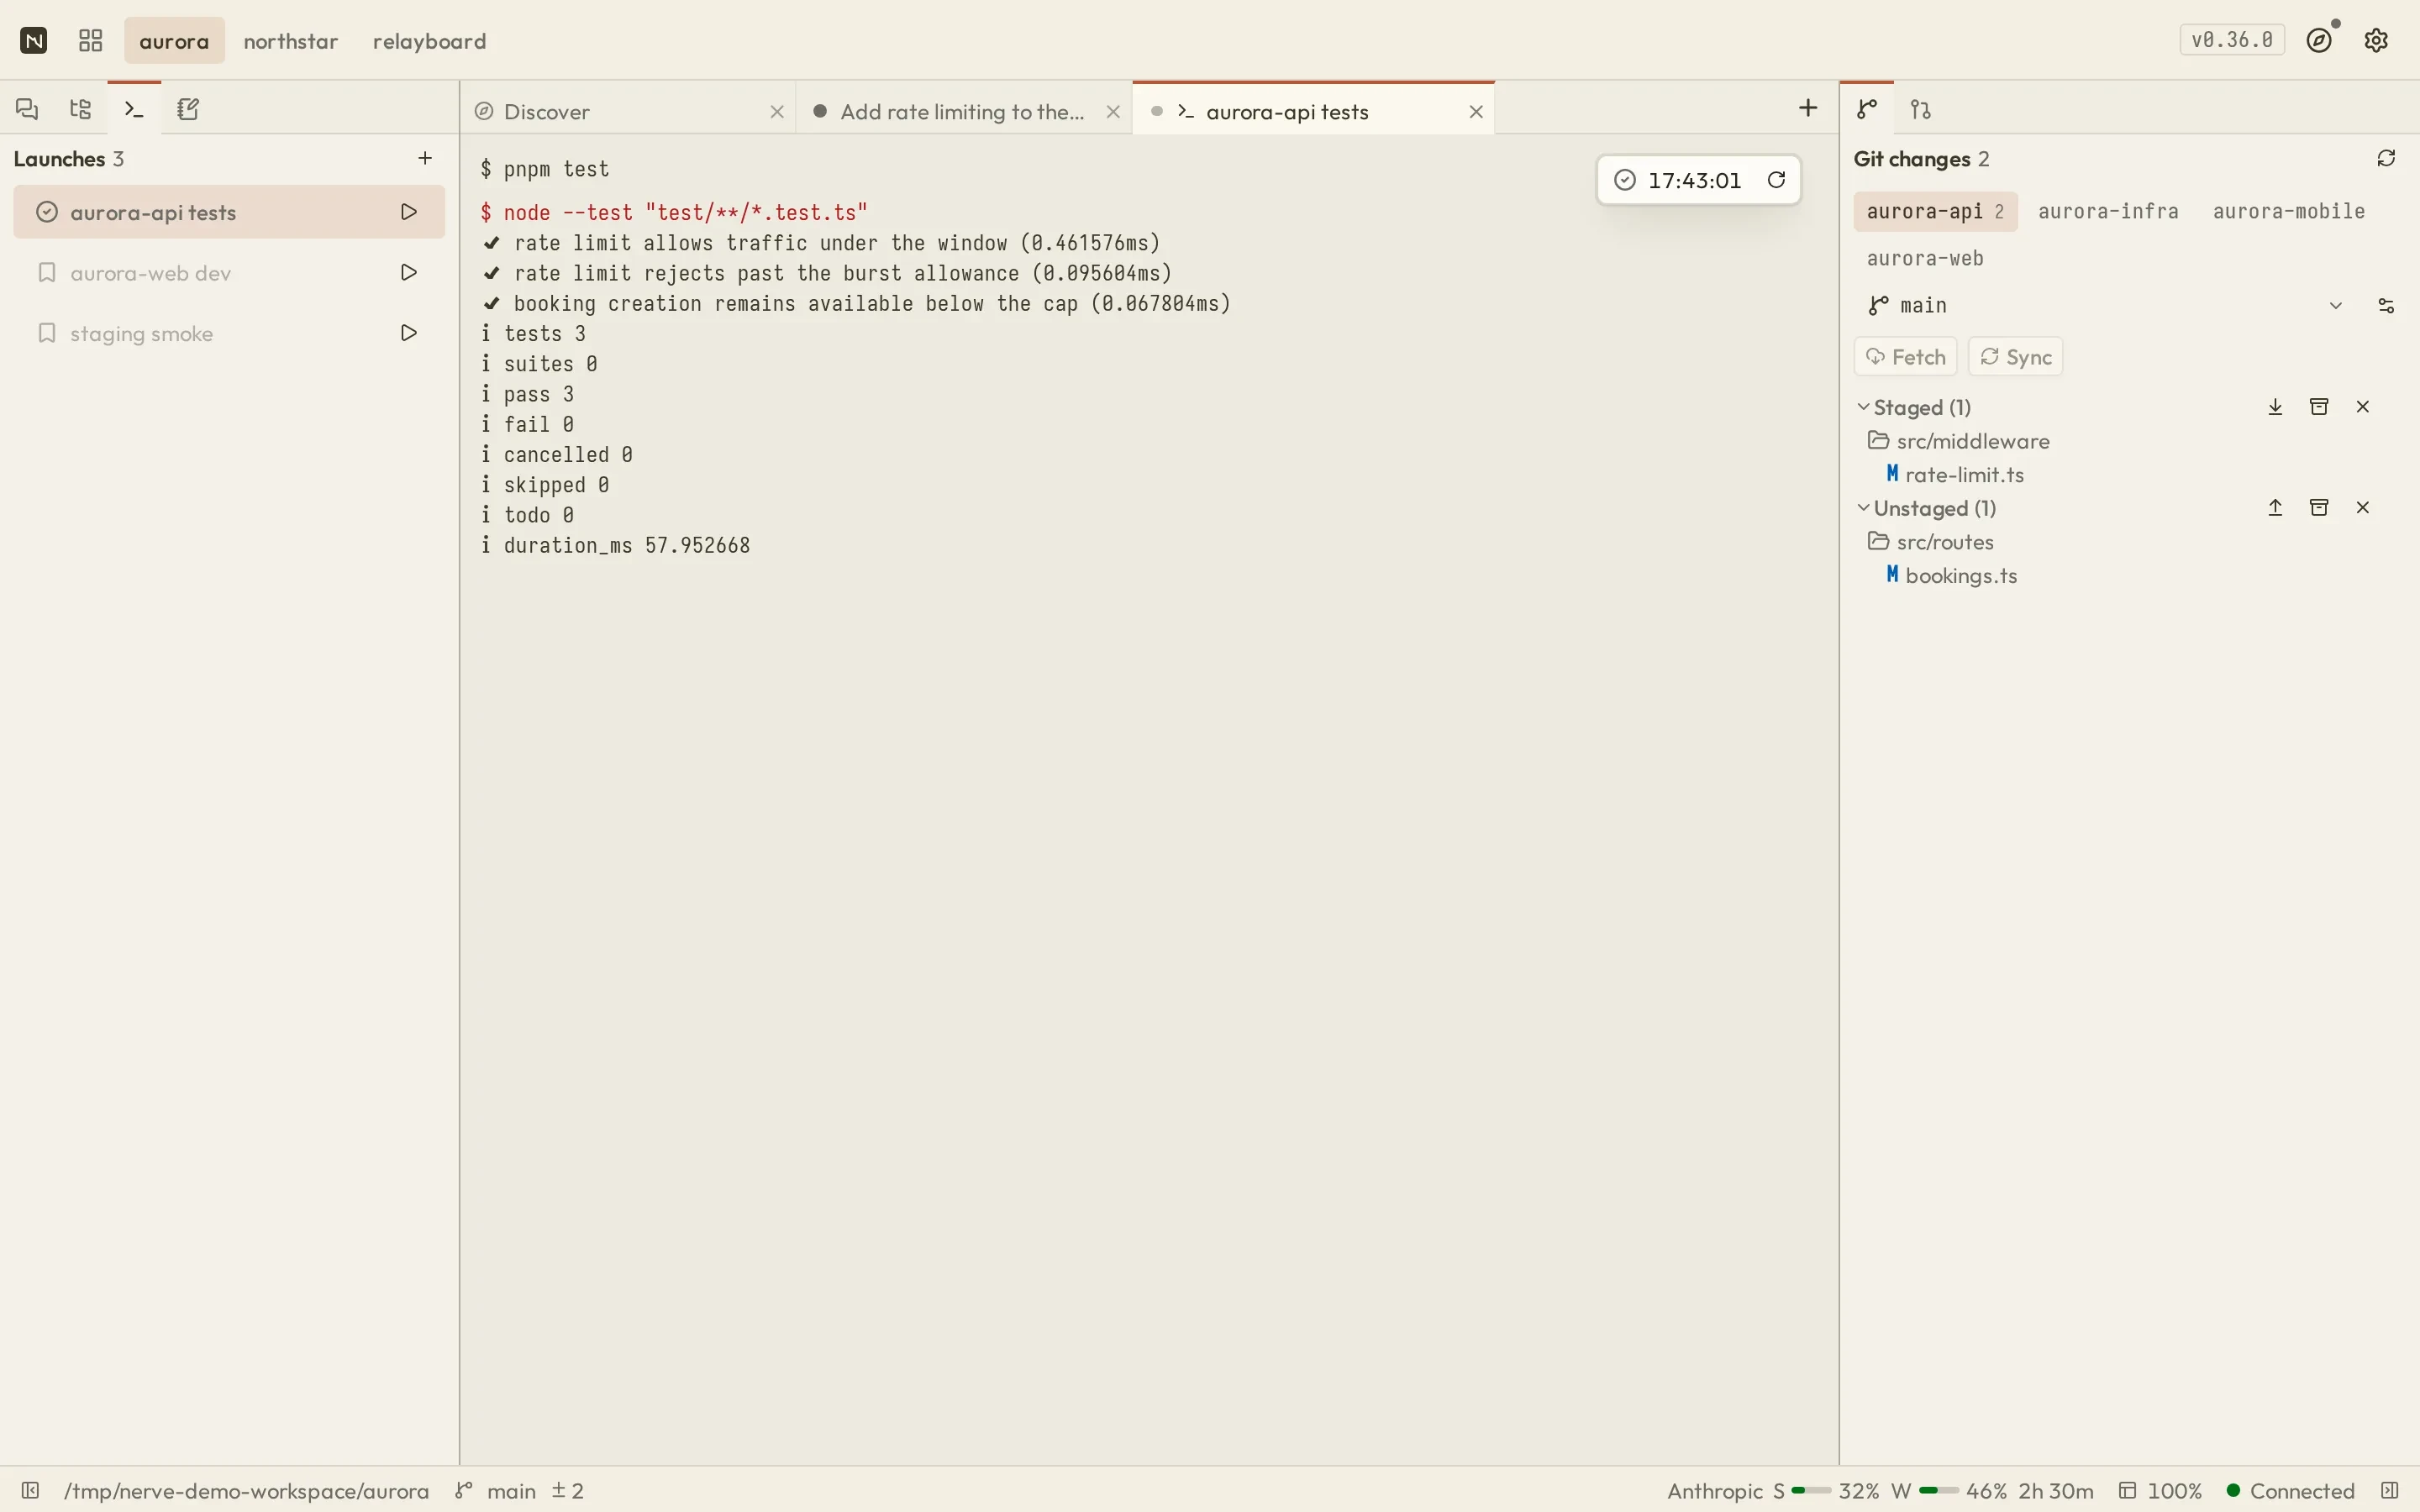Run the staging smoke launch

408,333
